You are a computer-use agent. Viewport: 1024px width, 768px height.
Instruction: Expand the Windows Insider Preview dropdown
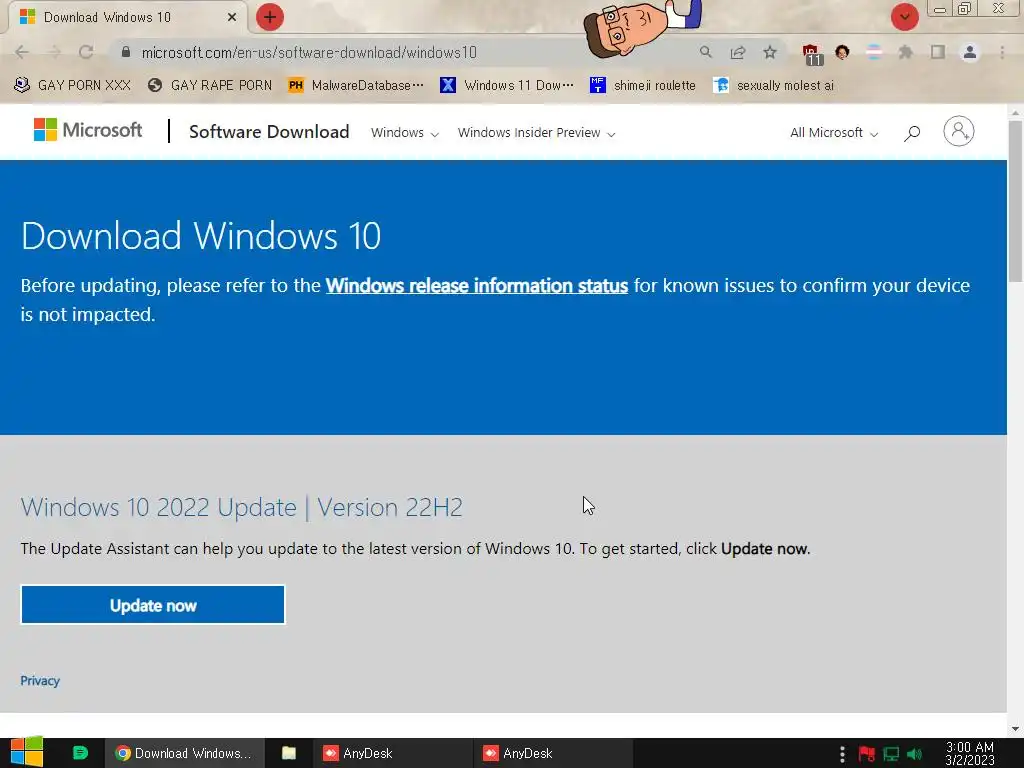pyautogui.click(x=536, y=133)
